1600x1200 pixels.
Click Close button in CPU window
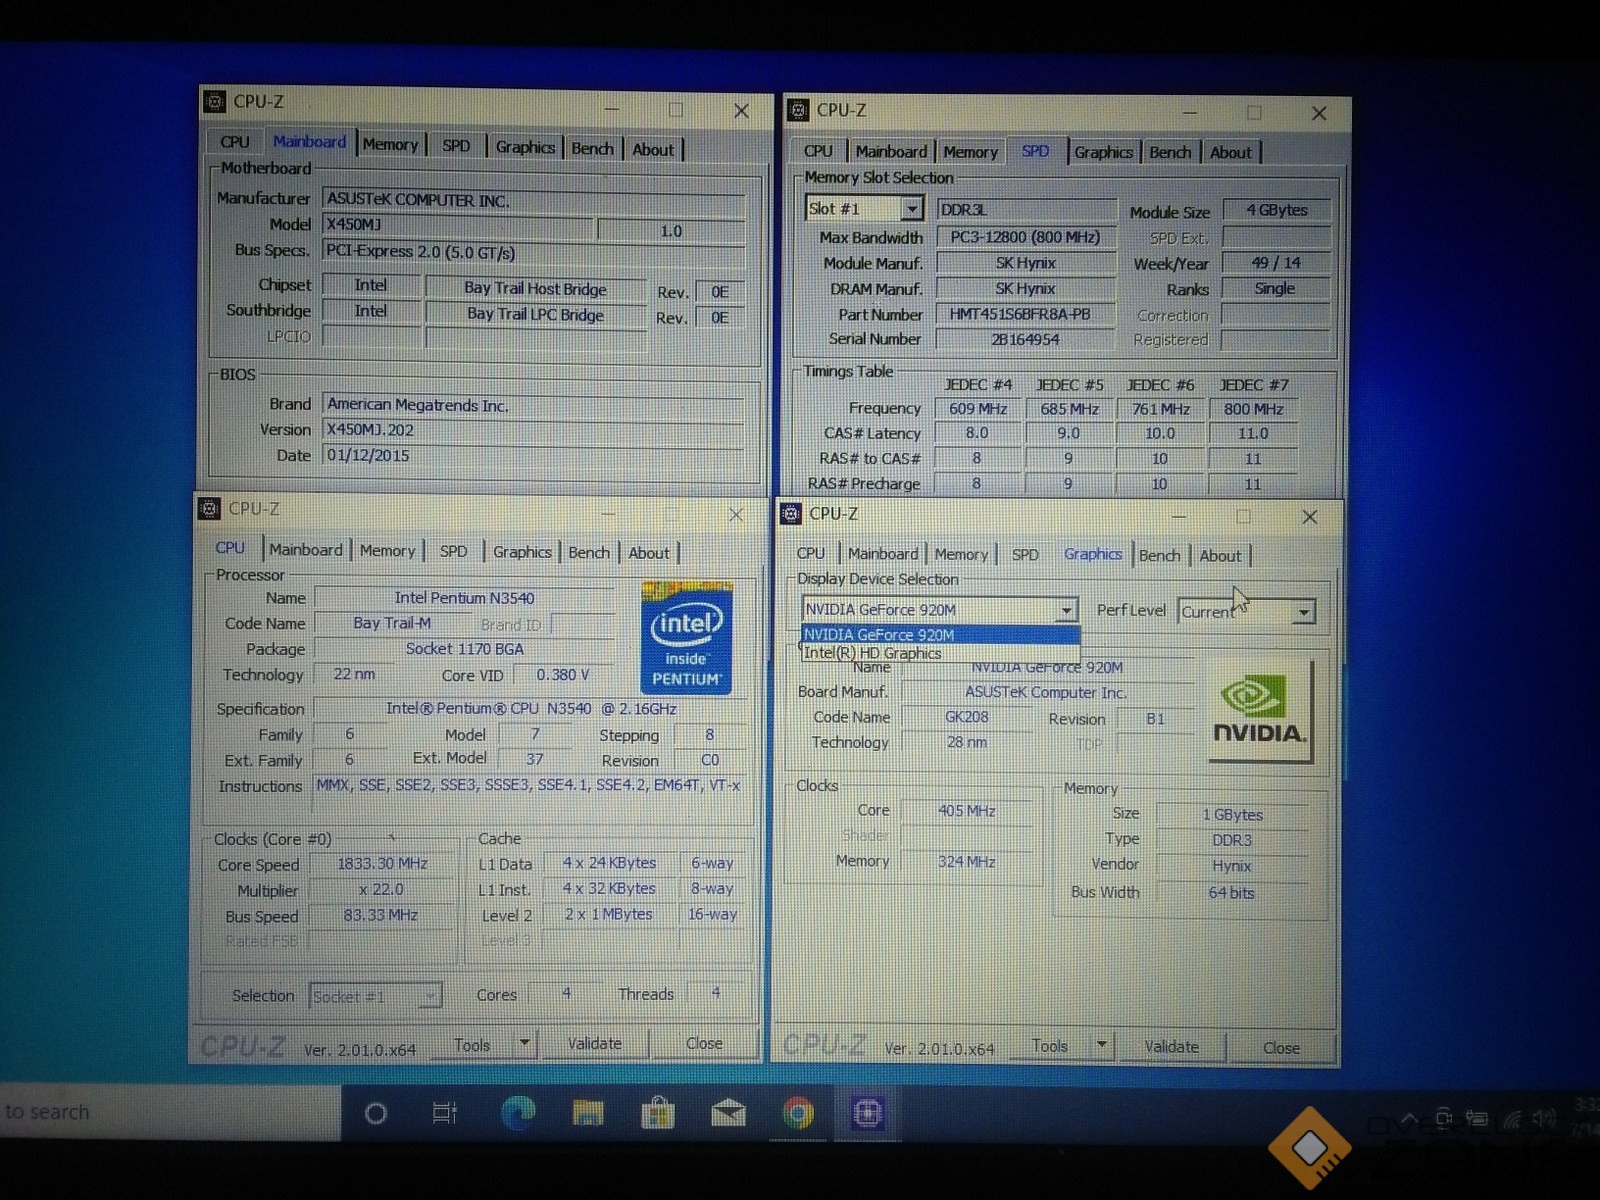pyautogui.click(x=704, y=1043)
